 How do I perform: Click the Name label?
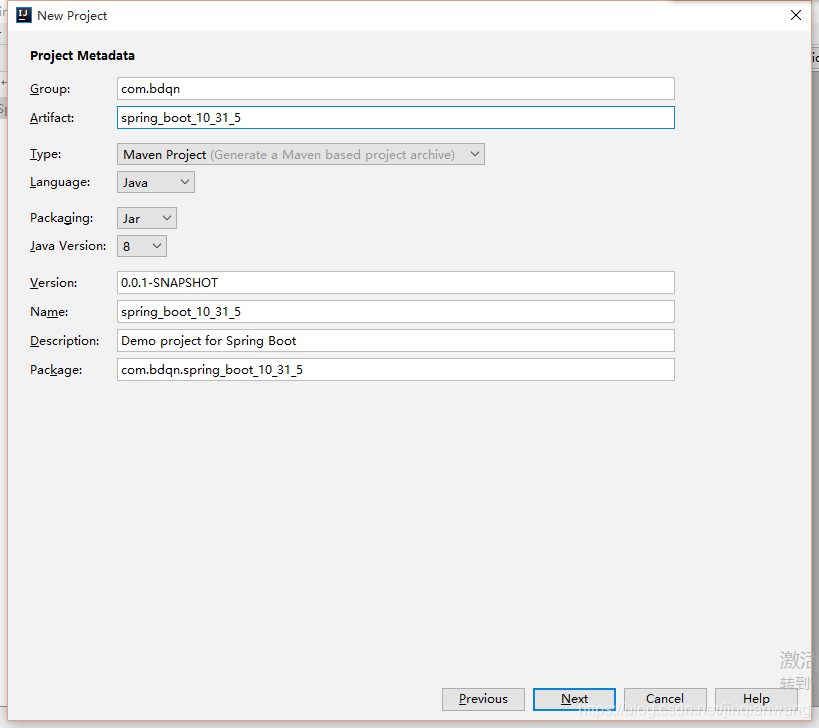pyautogui.click(x=49, y=312)
